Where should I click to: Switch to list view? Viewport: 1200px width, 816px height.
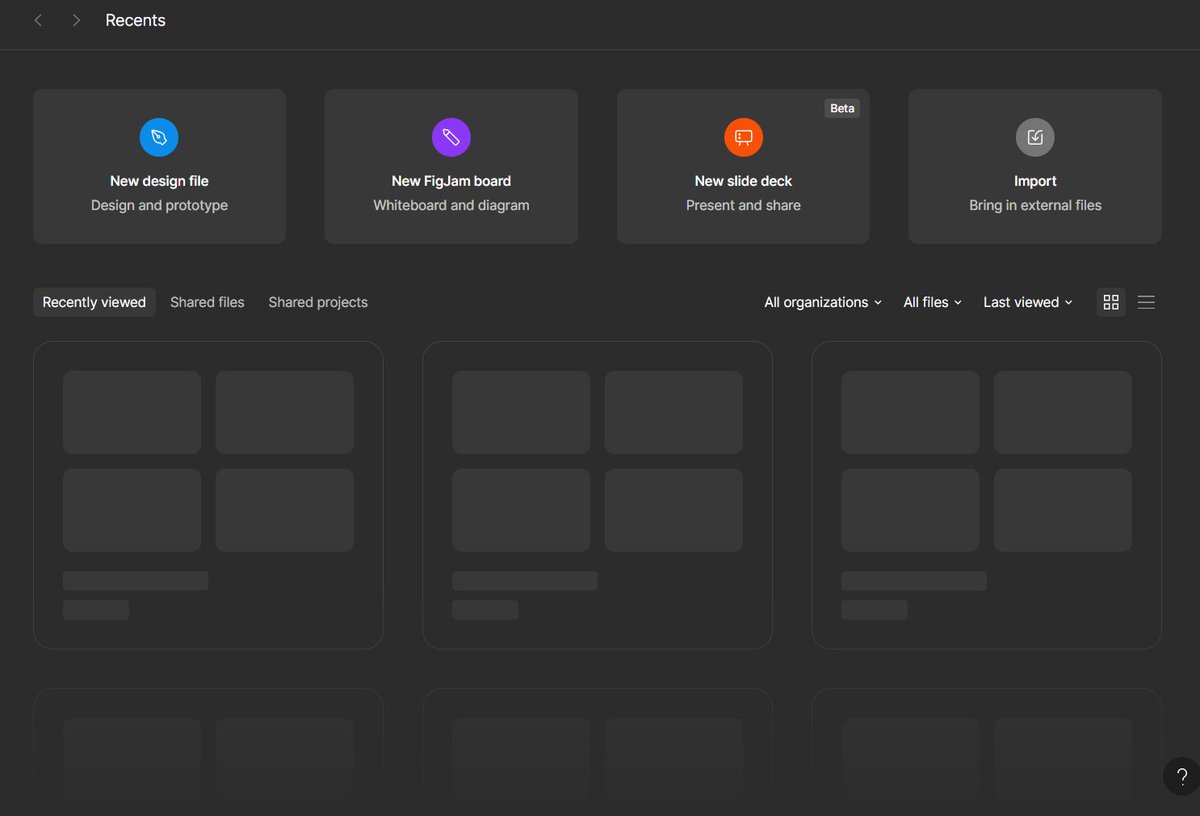pyautogui.click(x=1146, y=302)
